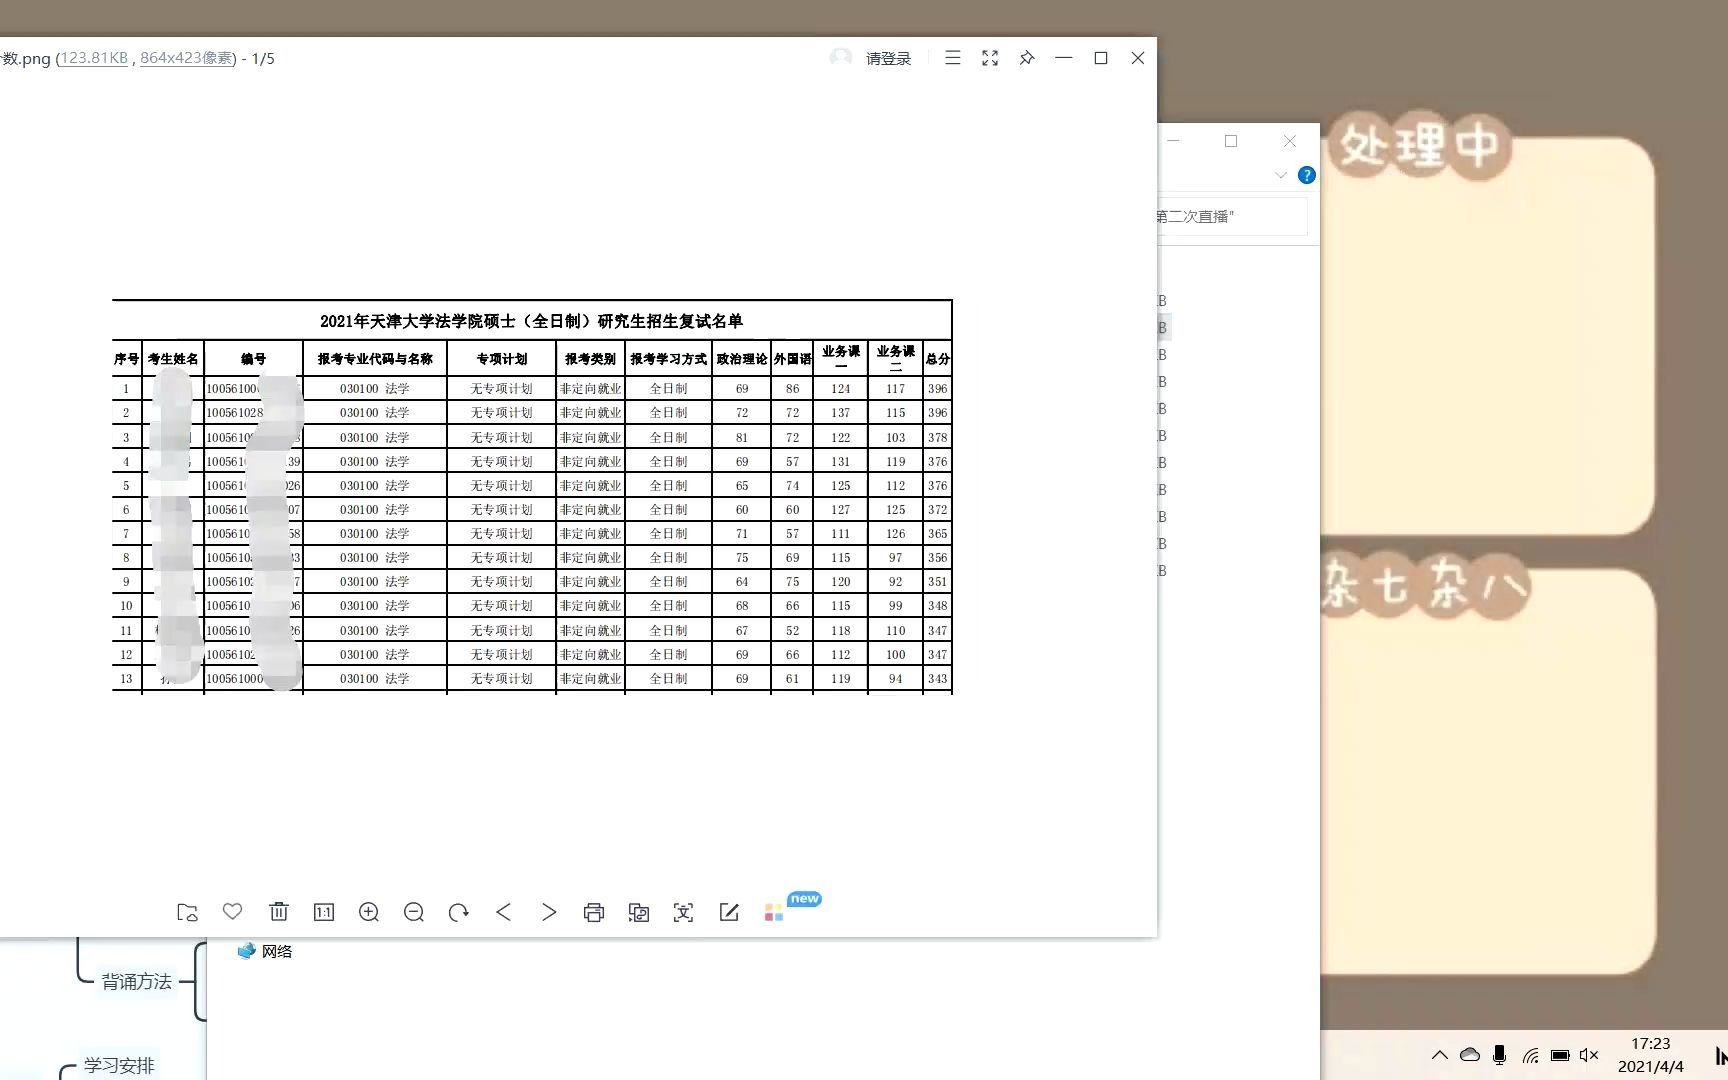Click the table title 2021年天津大学法学院 复试名单
Viewport: 1728px width, 1080px height.
click(531, 321)
